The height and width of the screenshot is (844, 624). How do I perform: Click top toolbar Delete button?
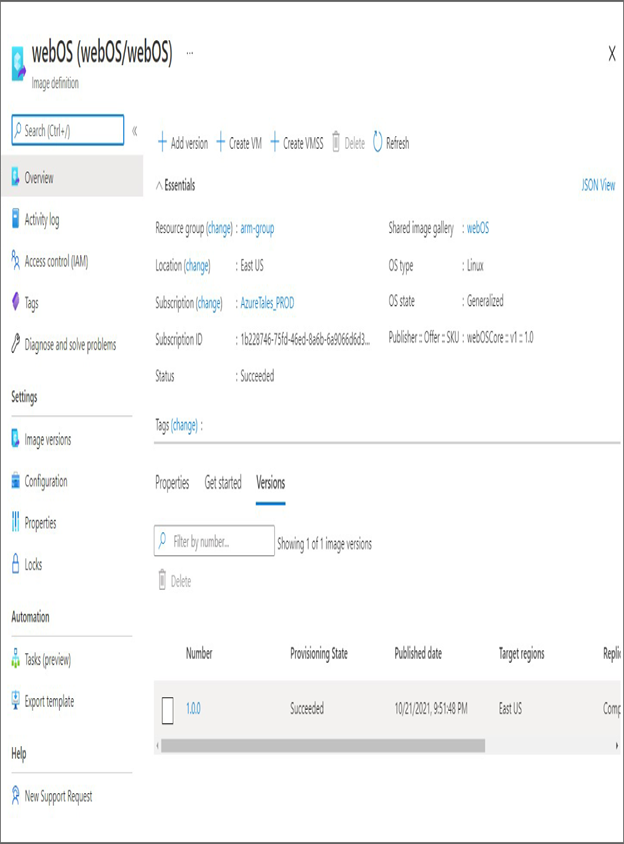click(348, 143)
